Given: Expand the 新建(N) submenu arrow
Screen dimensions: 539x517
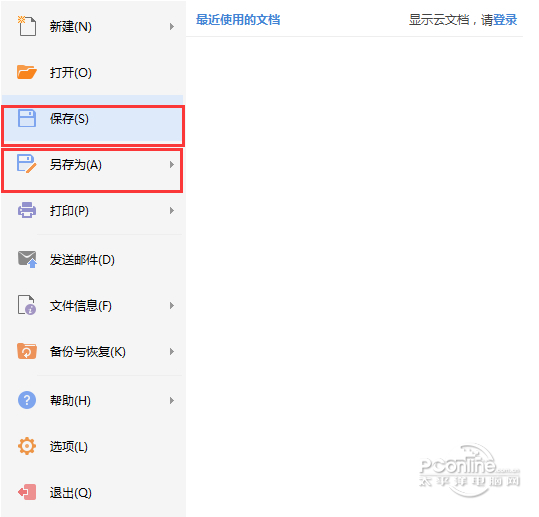Looking at the screenshot, I should point(172,26).
